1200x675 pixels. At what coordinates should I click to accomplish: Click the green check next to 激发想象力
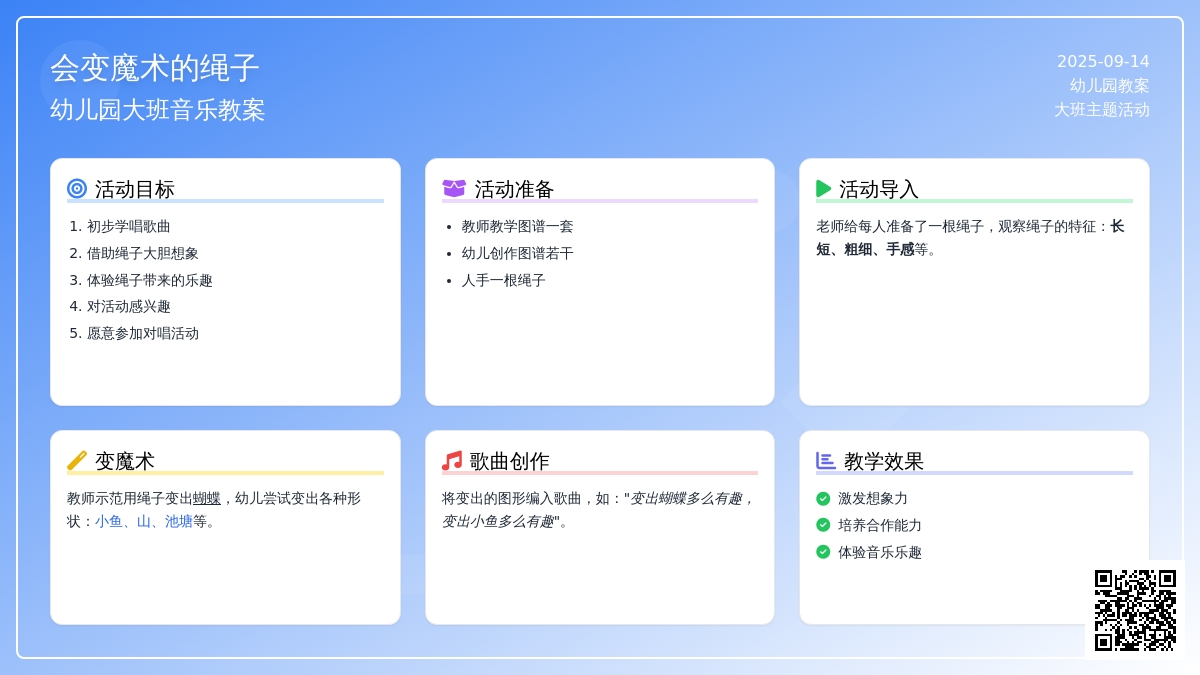(823, 498)
